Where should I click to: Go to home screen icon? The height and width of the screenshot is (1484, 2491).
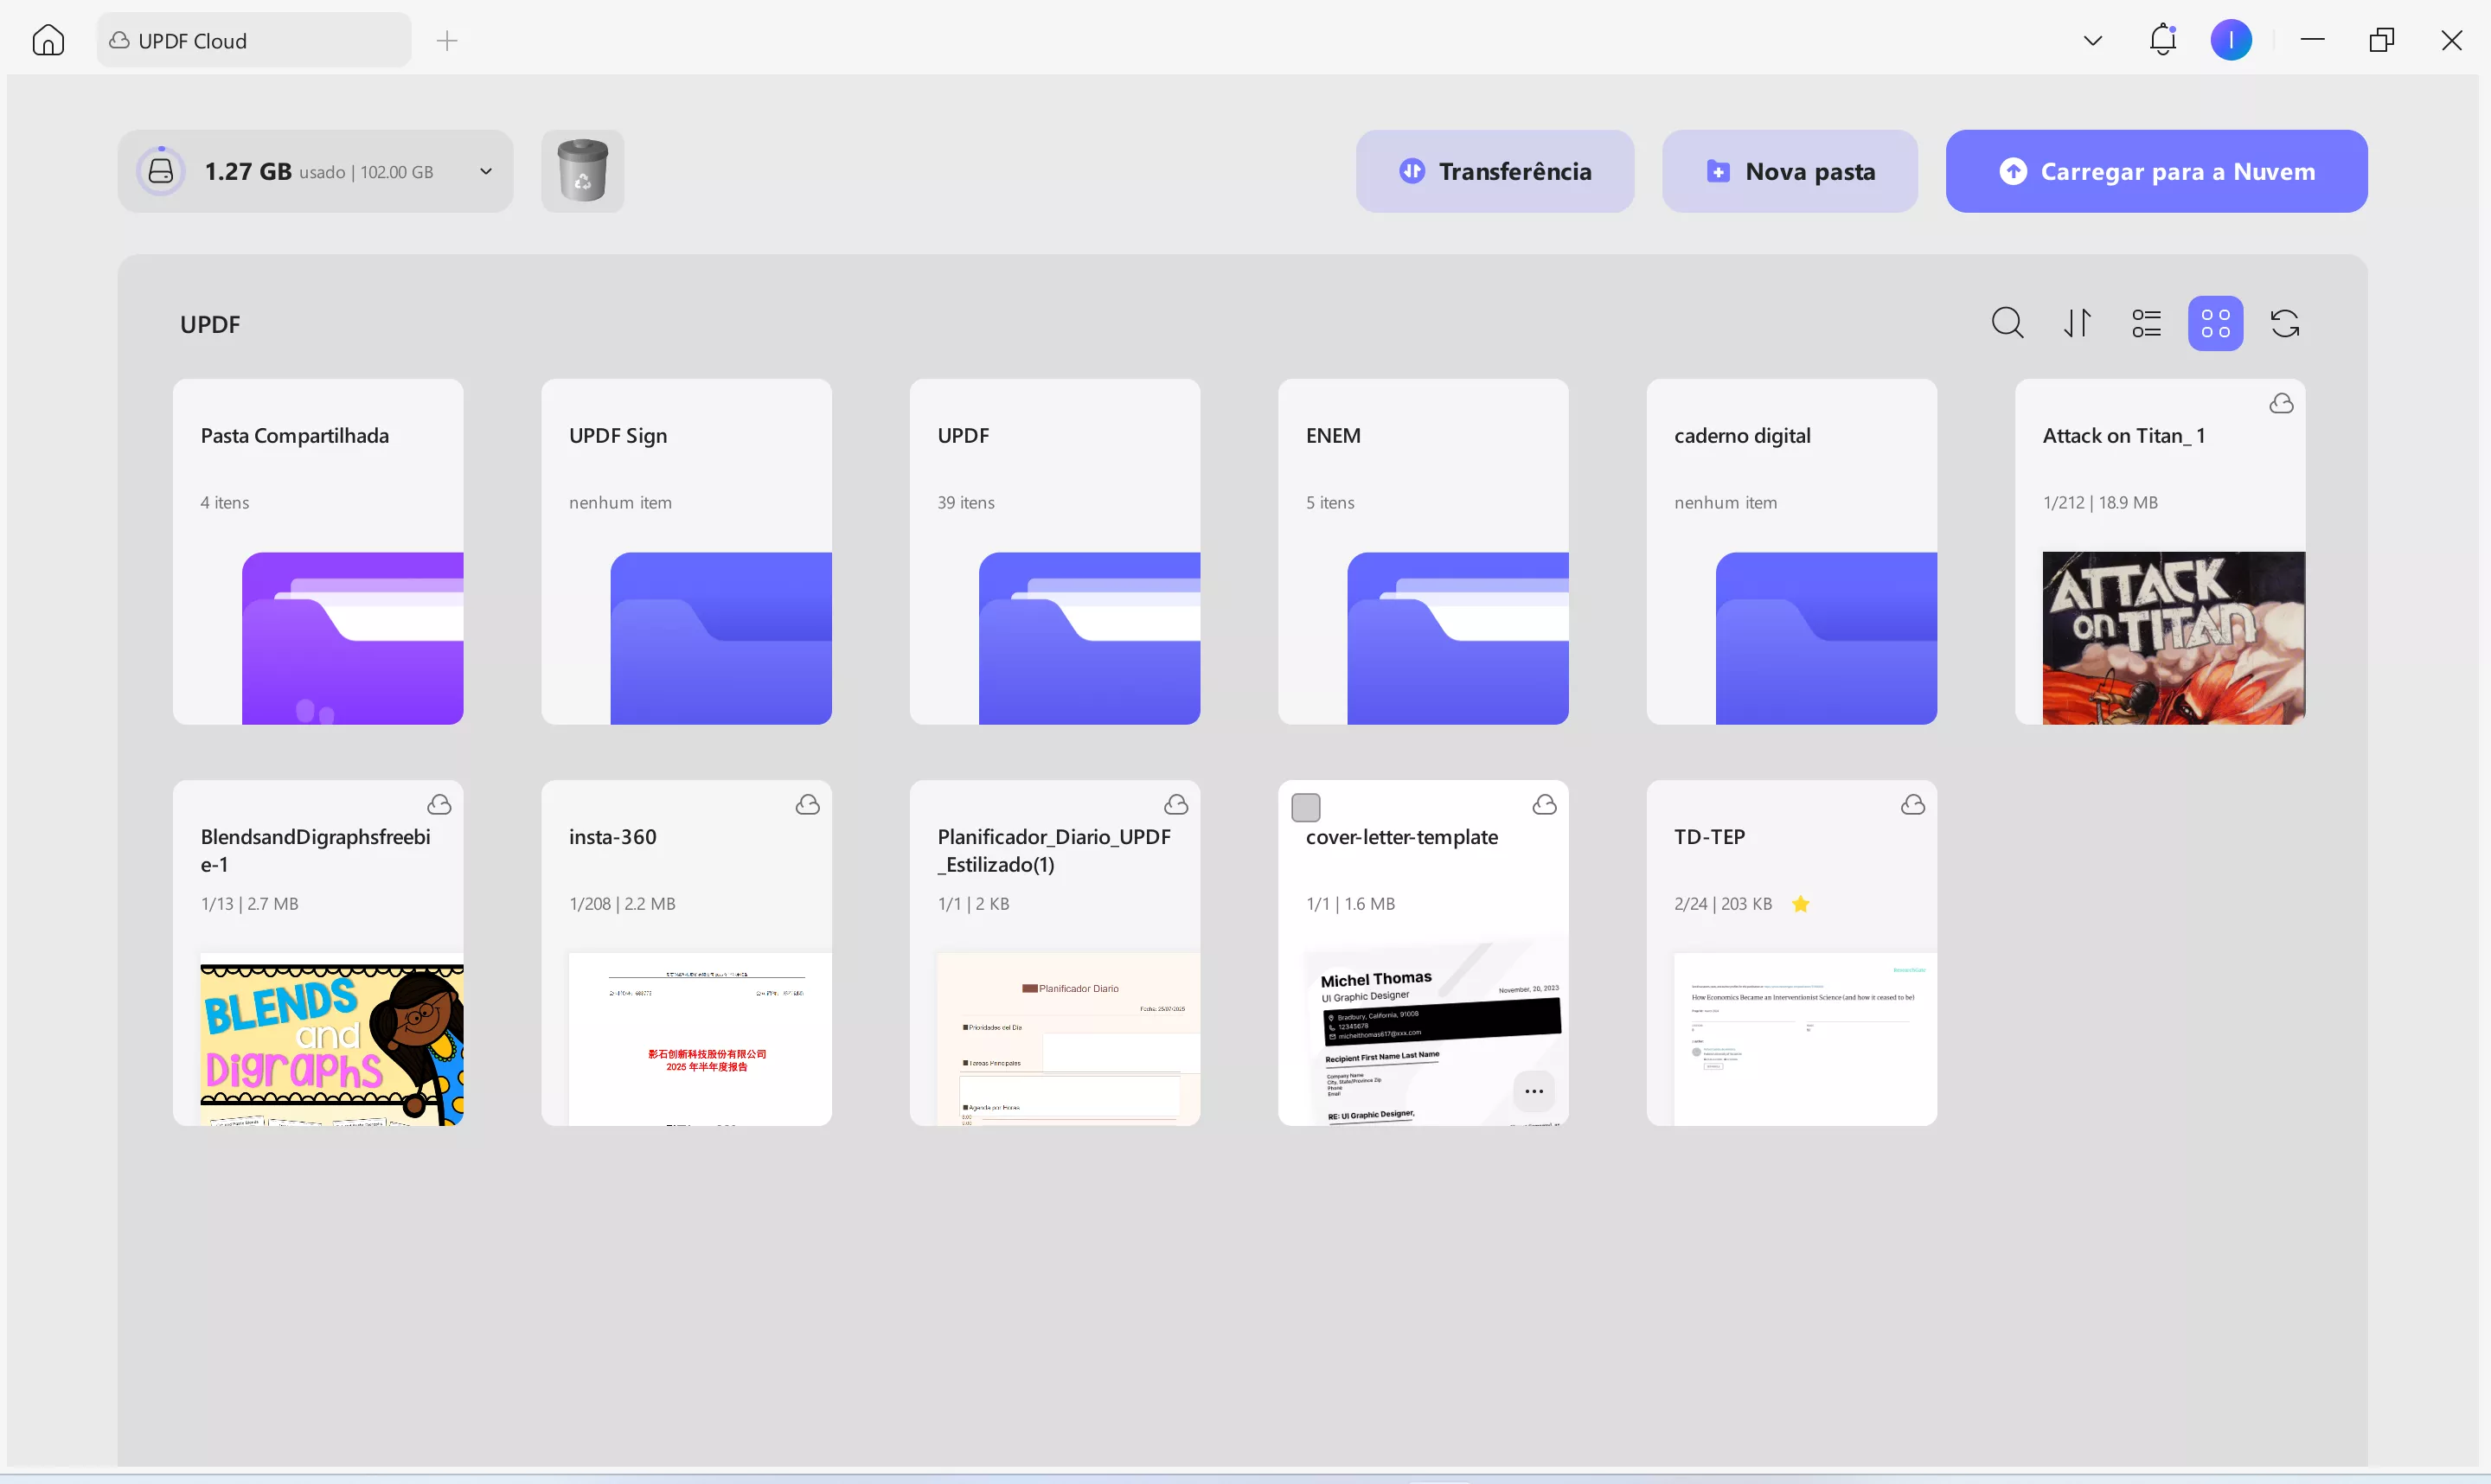(48, 40)
